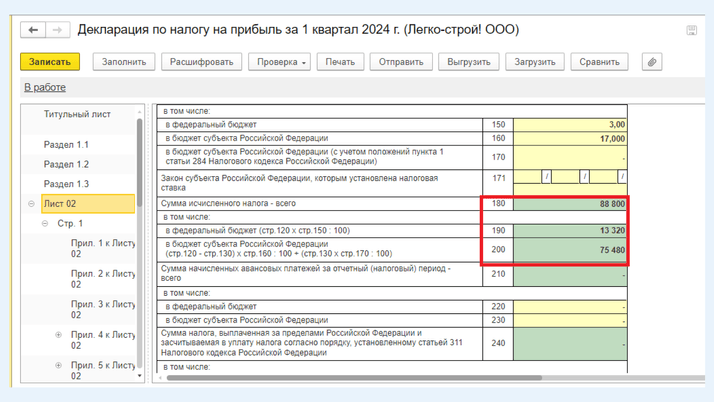Go back with the left arrow button
The image size is (714, 402).
coord(33,30)
